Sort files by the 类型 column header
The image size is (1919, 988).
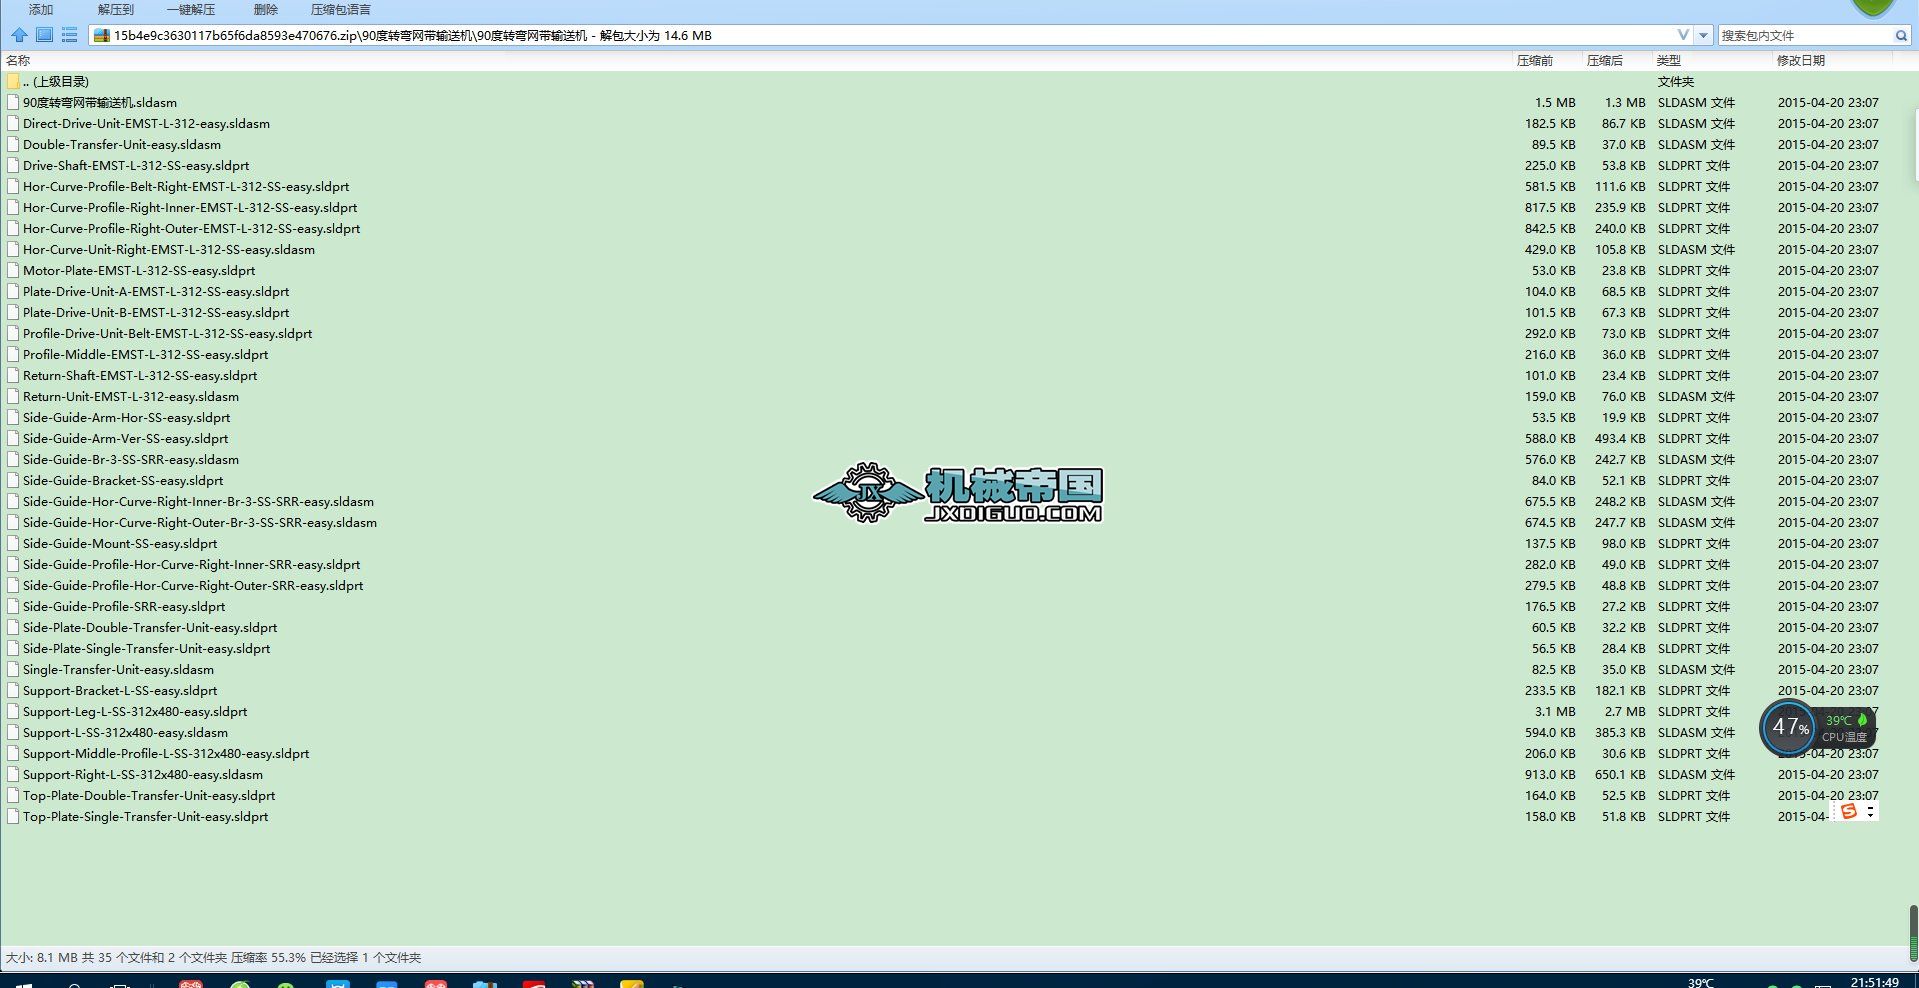[x=1669, y=61]
